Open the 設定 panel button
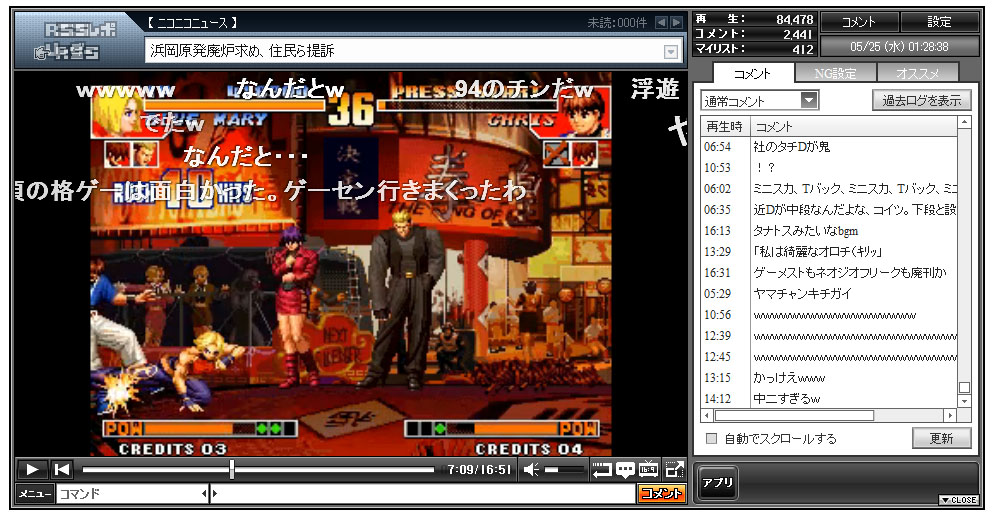The width and height of the screenshot is (999, 517). coord(939,22)
